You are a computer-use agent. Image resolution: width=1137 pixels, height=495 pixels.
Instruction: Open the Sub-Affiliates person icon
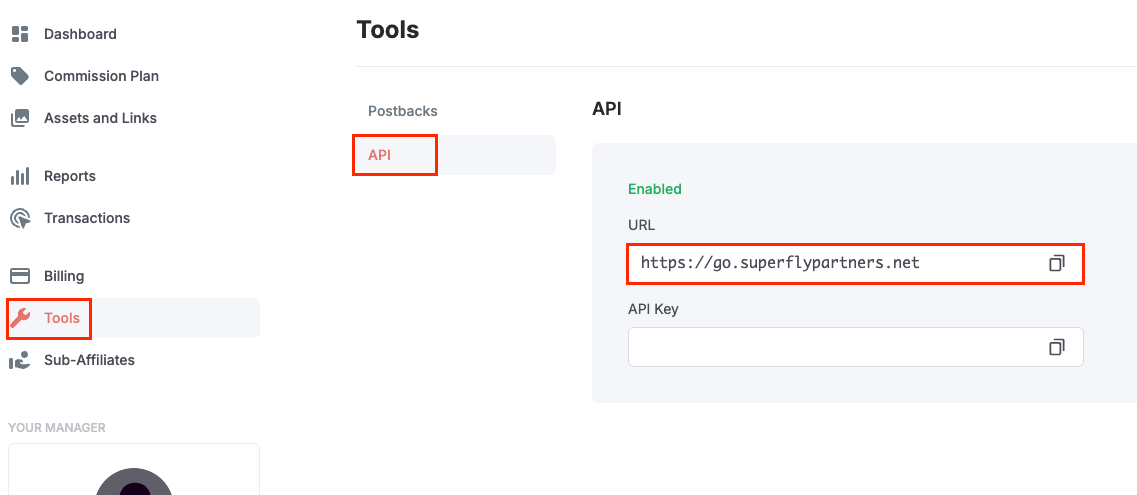click(x=20, y=360)
